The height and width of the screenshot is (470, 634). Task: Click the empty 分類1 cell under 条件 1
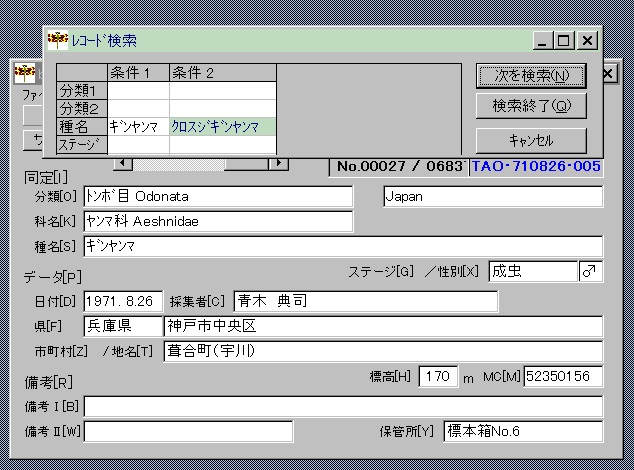[138, 91]
